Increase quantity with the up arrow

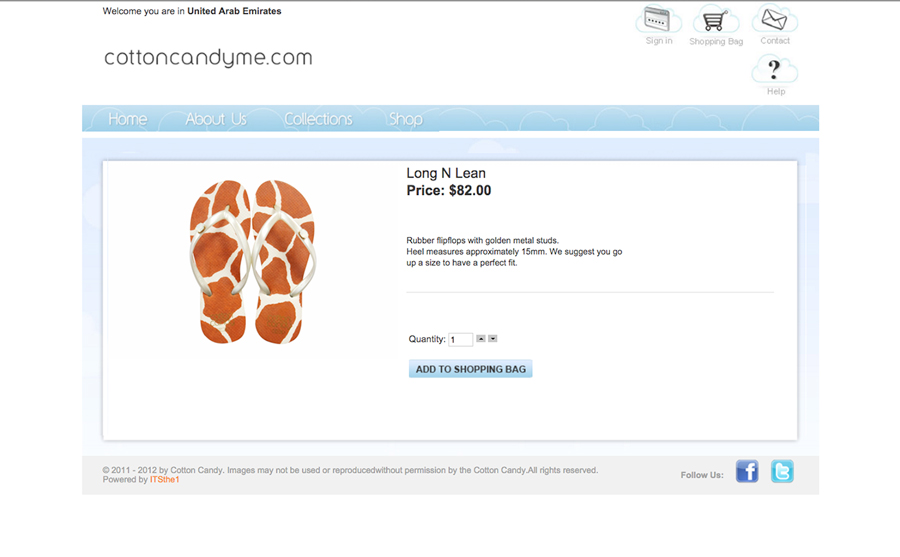pyautogui.click(x=481, y=339)
